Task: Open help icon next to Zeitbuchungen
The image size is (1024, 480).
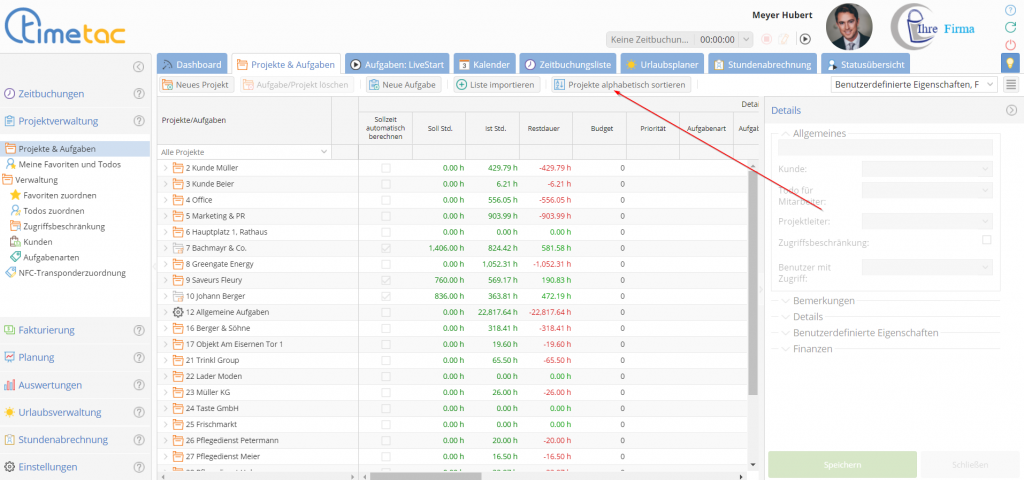Action: 140,94
